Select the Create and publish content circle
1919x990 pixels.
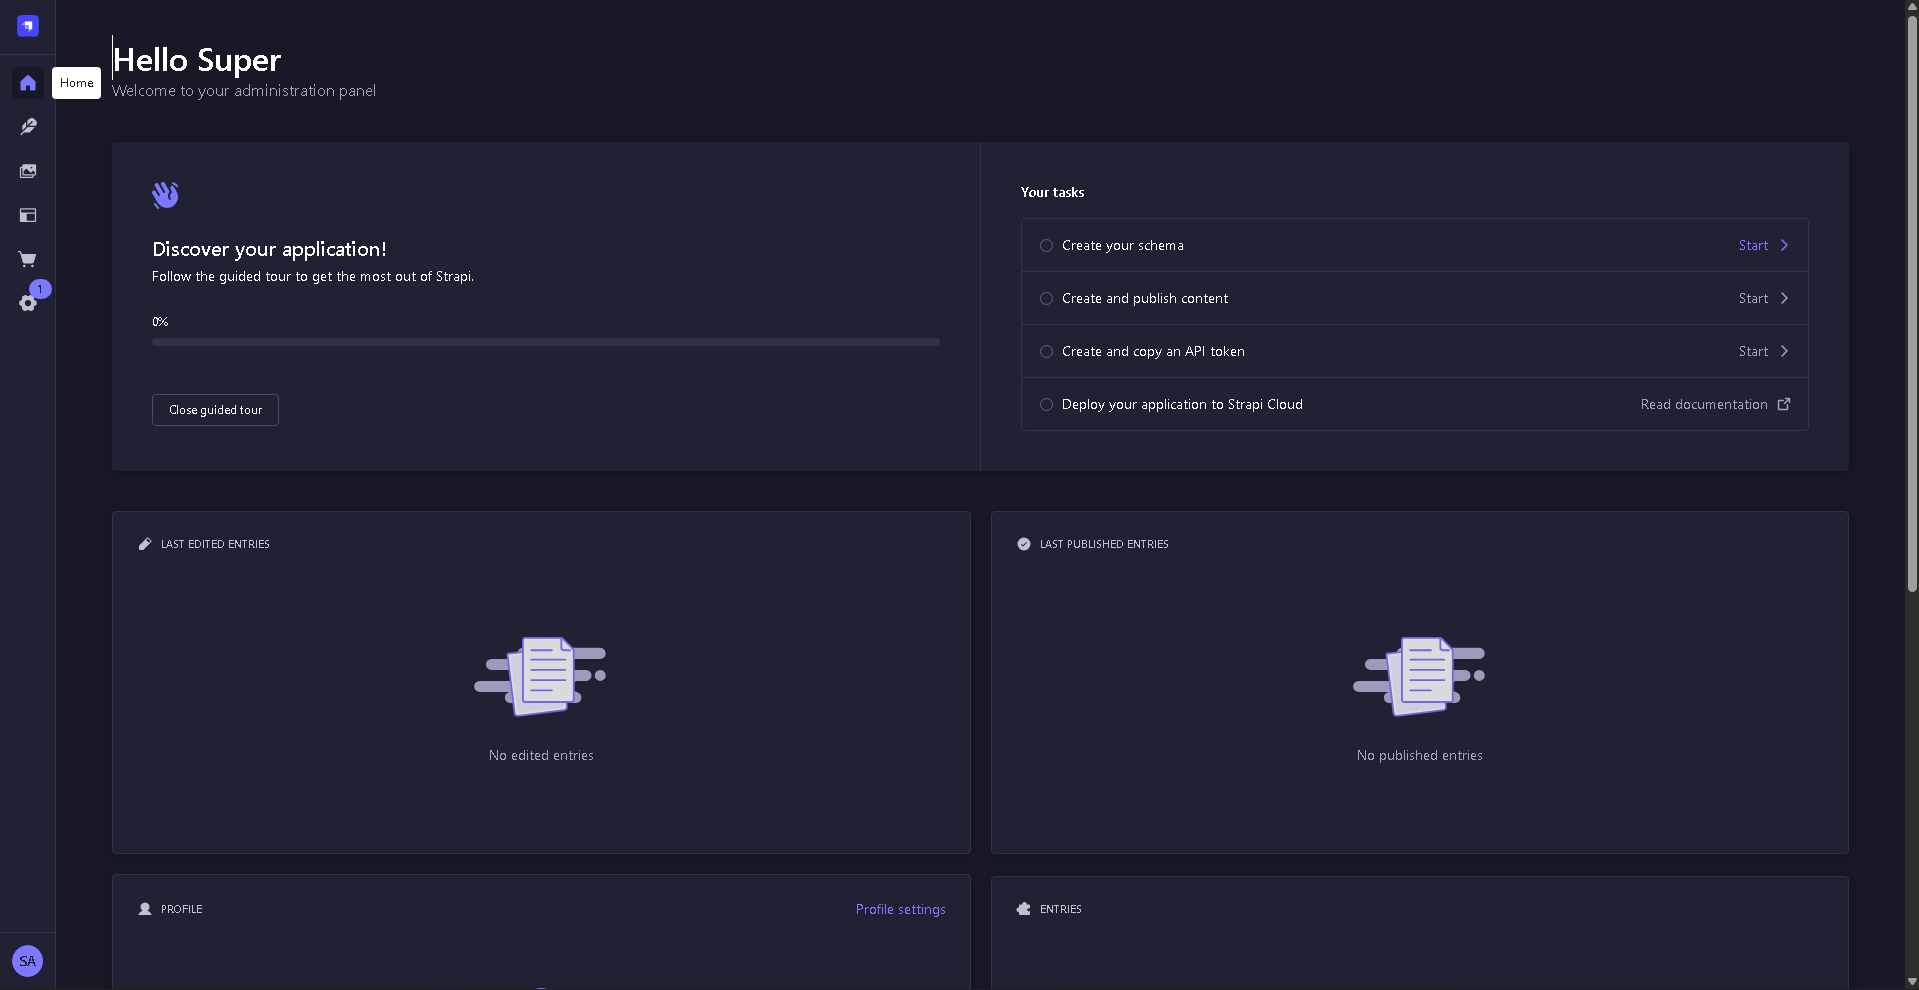point(1046,298)
